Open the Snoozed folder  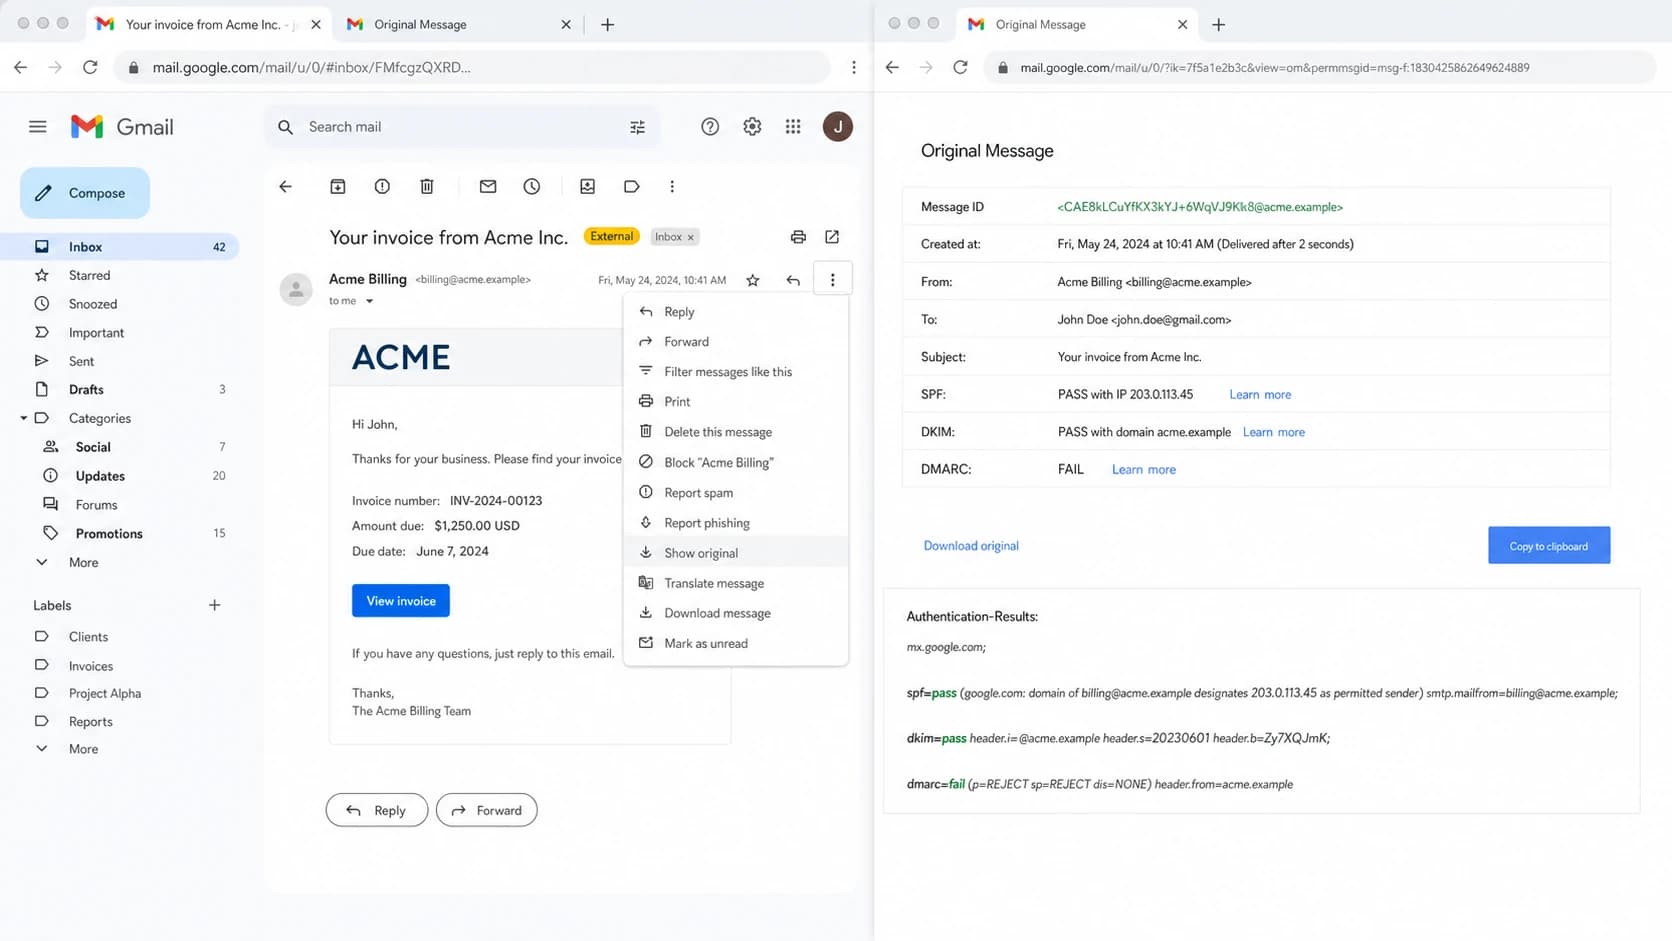click(120, 304)
